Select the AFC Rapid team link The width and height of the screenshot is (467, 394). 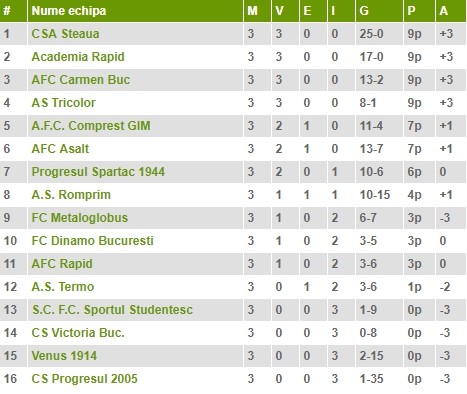tap(62, 264)
